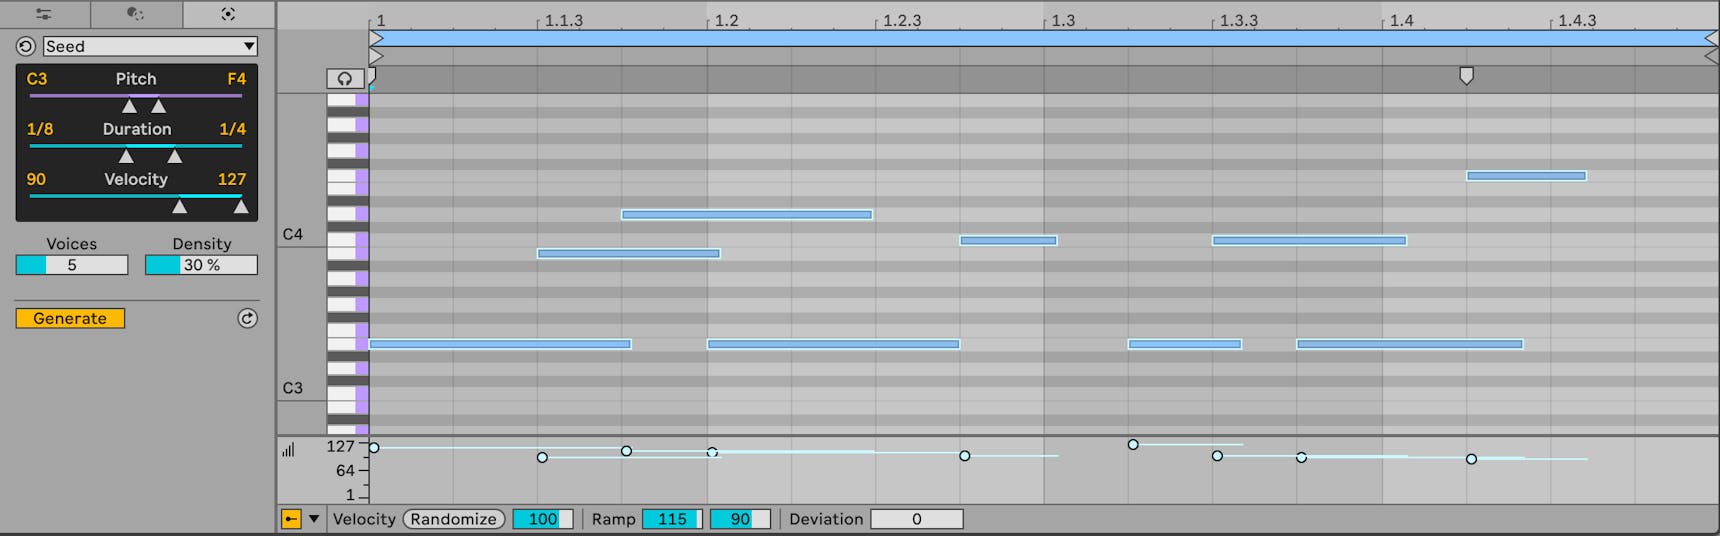Switch to the Transform tools tab

pos(136,14)
